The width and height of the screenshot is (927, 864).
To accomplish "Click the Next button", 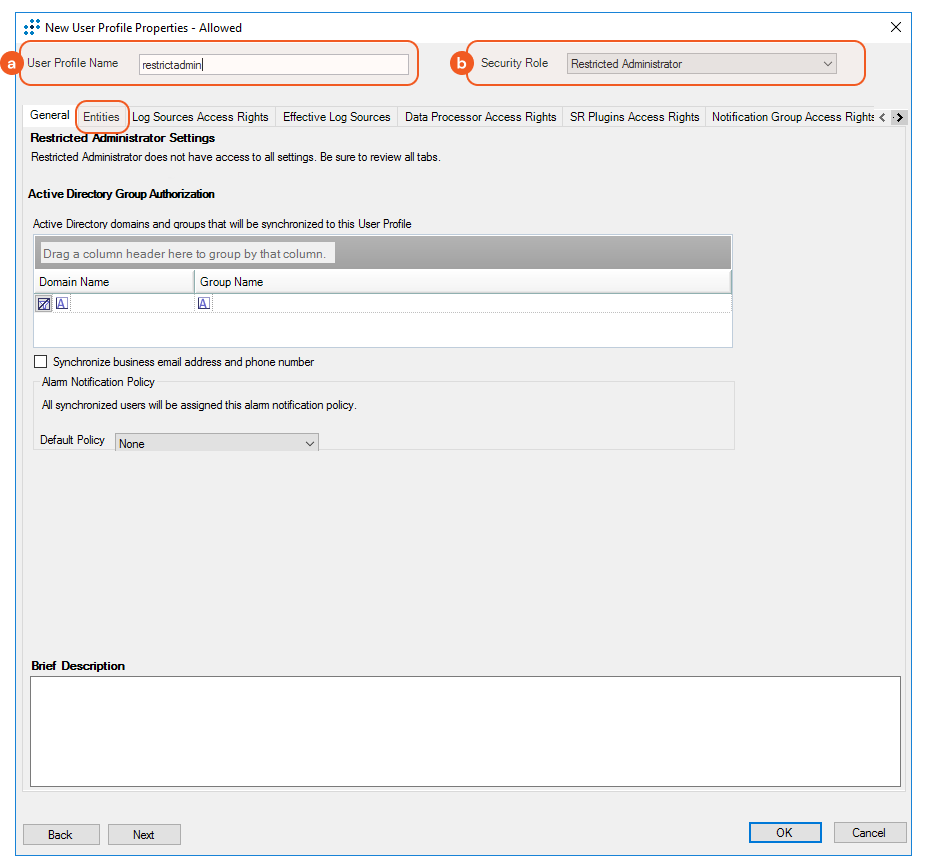I will click(x=144, y=834).
